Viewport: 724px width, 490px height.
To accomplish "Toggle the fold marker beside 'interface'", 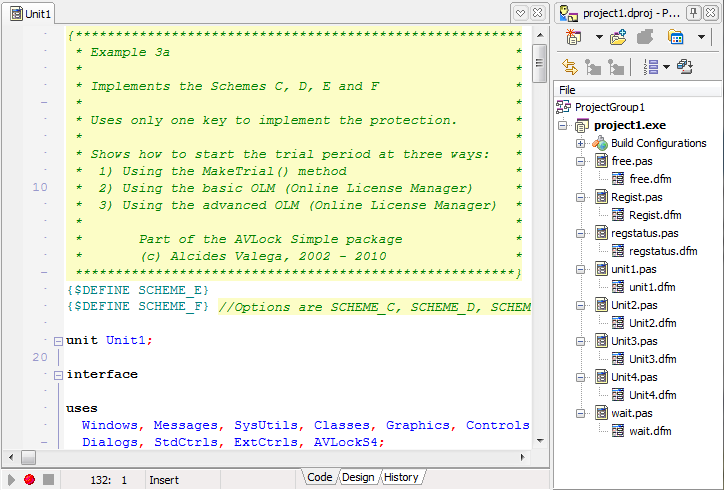I will (58, 375).
